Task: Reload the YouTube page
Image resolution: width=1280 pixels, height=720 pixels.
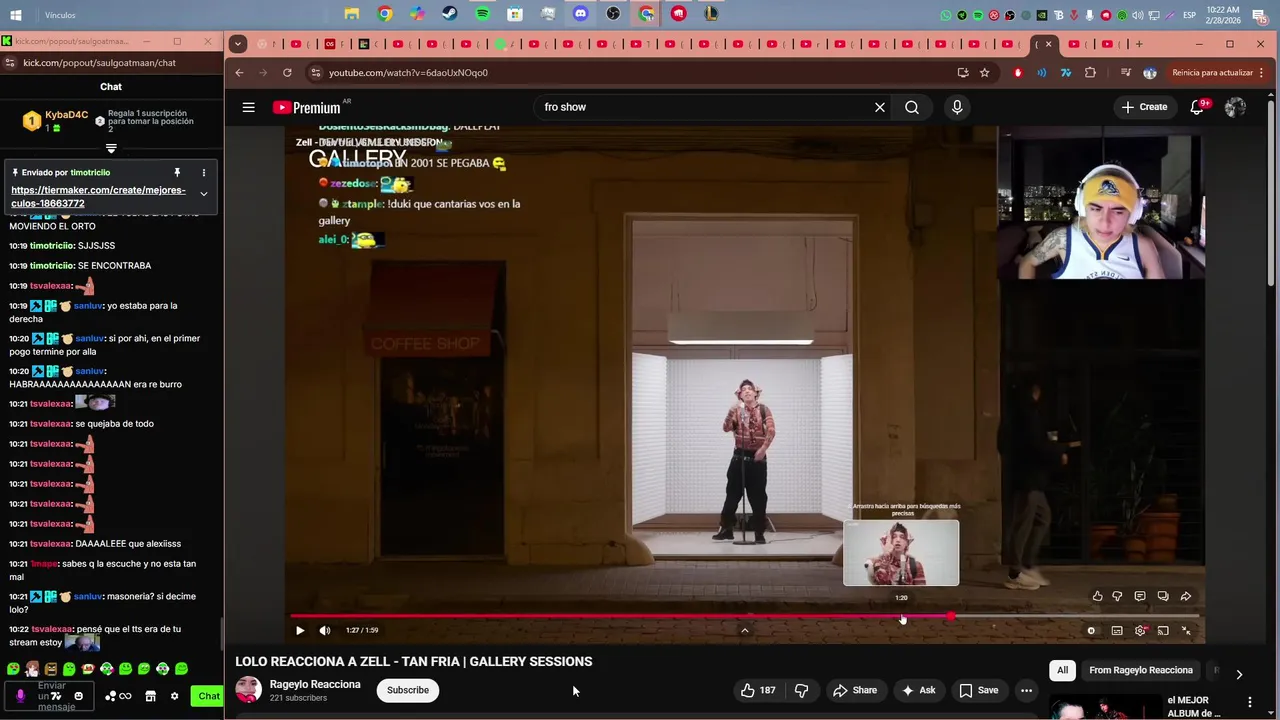Action: coord(287,73)
